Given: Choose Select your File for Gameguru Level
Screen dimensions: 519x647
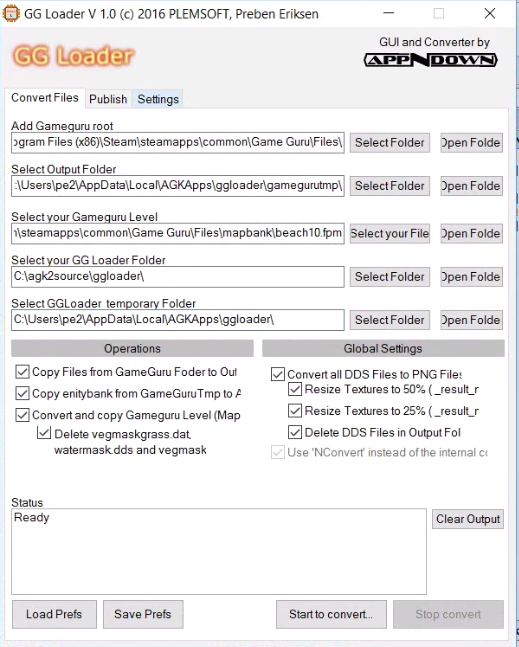Looking at the screenshot, I should point(390,234).
